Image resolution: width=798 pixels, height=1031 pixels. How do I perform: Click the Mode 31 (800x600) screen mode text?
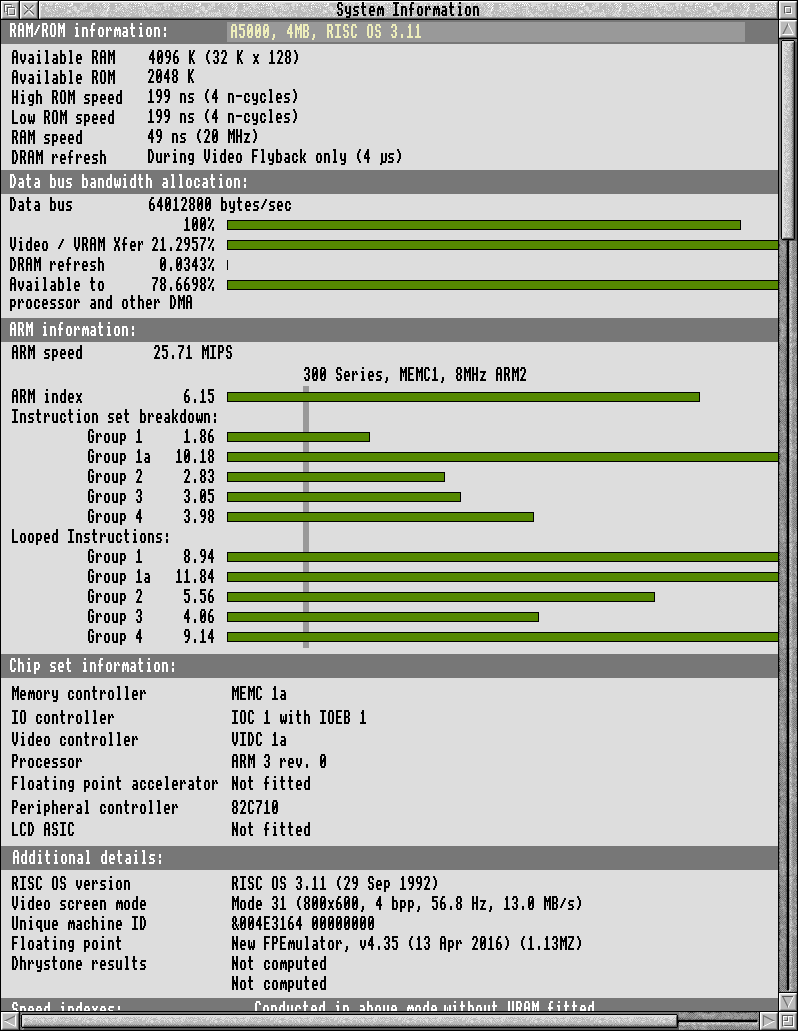[x=407, y=903]
